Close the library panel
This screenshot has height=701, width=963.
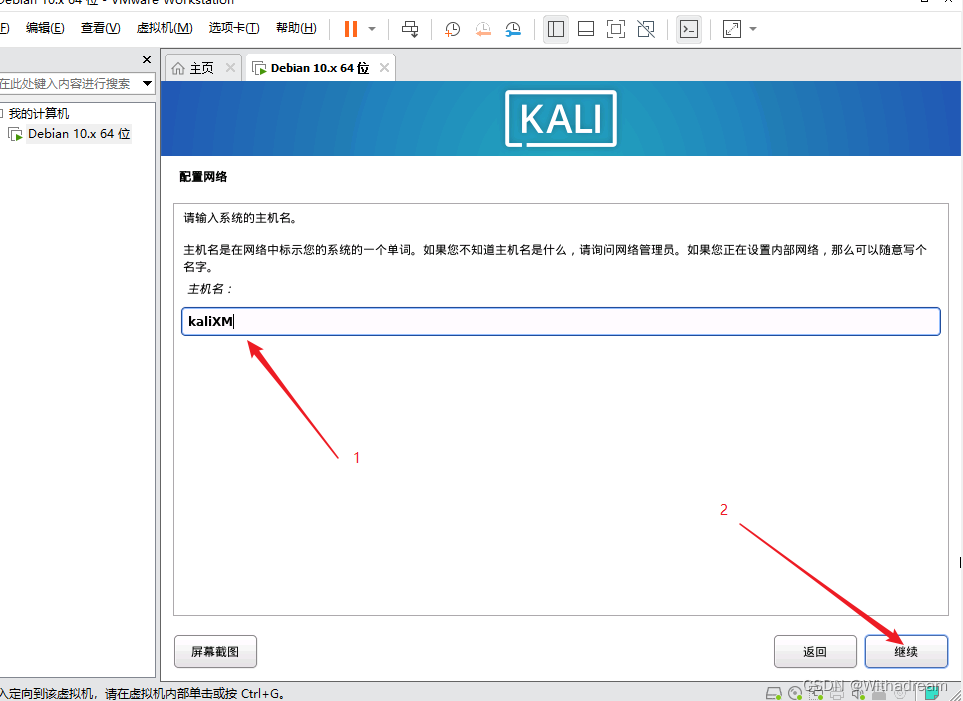pos(147,60)
